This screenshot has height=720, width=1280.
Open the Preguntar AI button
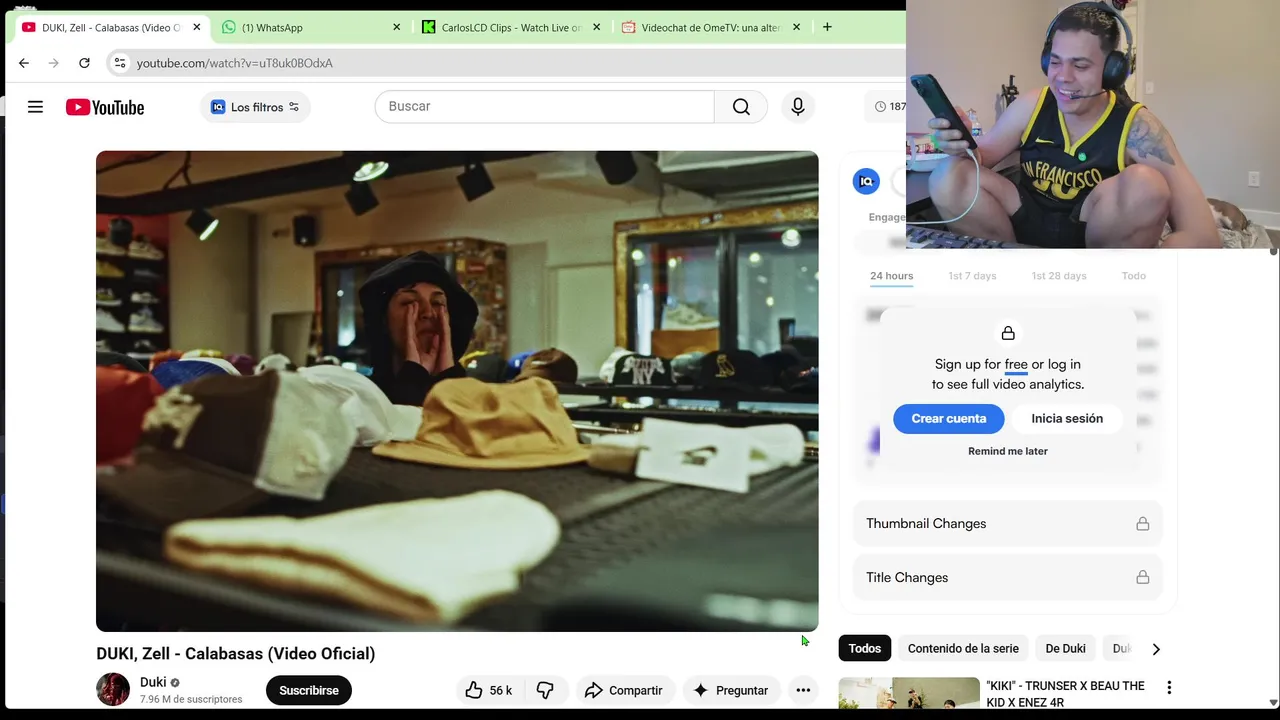point(731,690)
